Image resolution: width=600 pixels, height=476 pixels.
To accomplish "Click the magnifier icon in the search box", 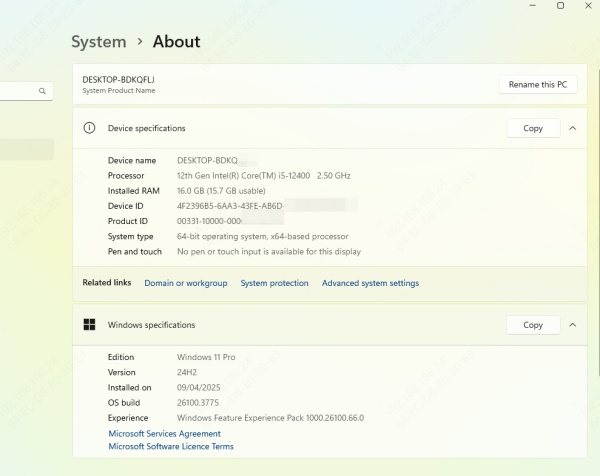I will 42,91.
